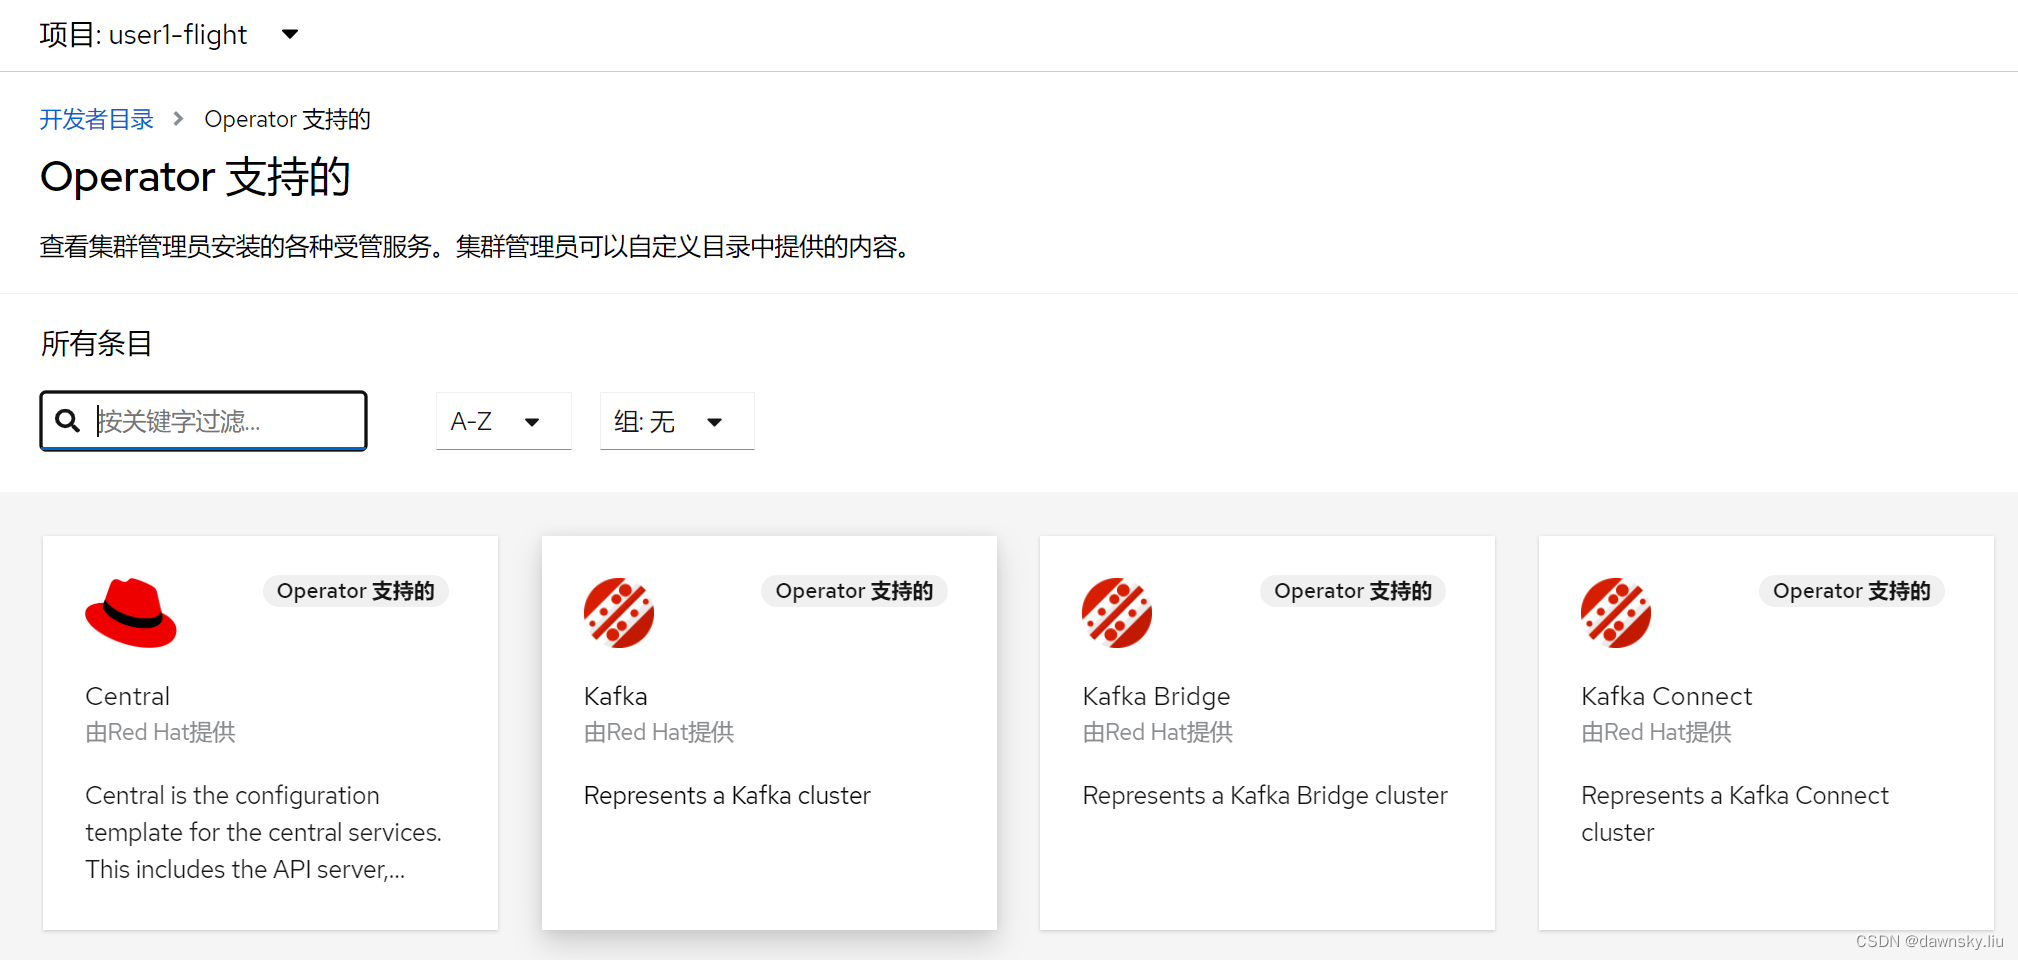Viewport: 2018px width, 960px height.
Task: Click Operator 支持的 badge on Central card
Action: click(x=356, y=591)
